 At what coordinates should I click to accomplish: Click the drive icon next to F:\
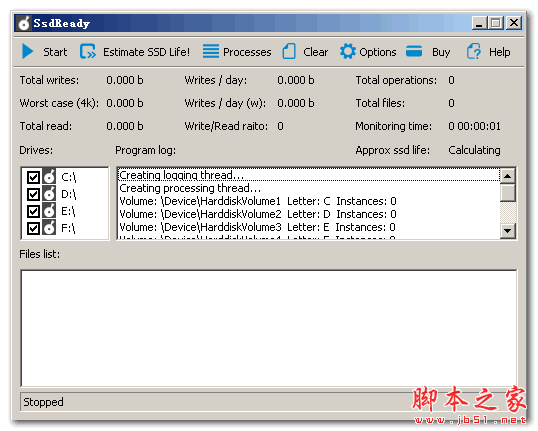pos(49,228)
